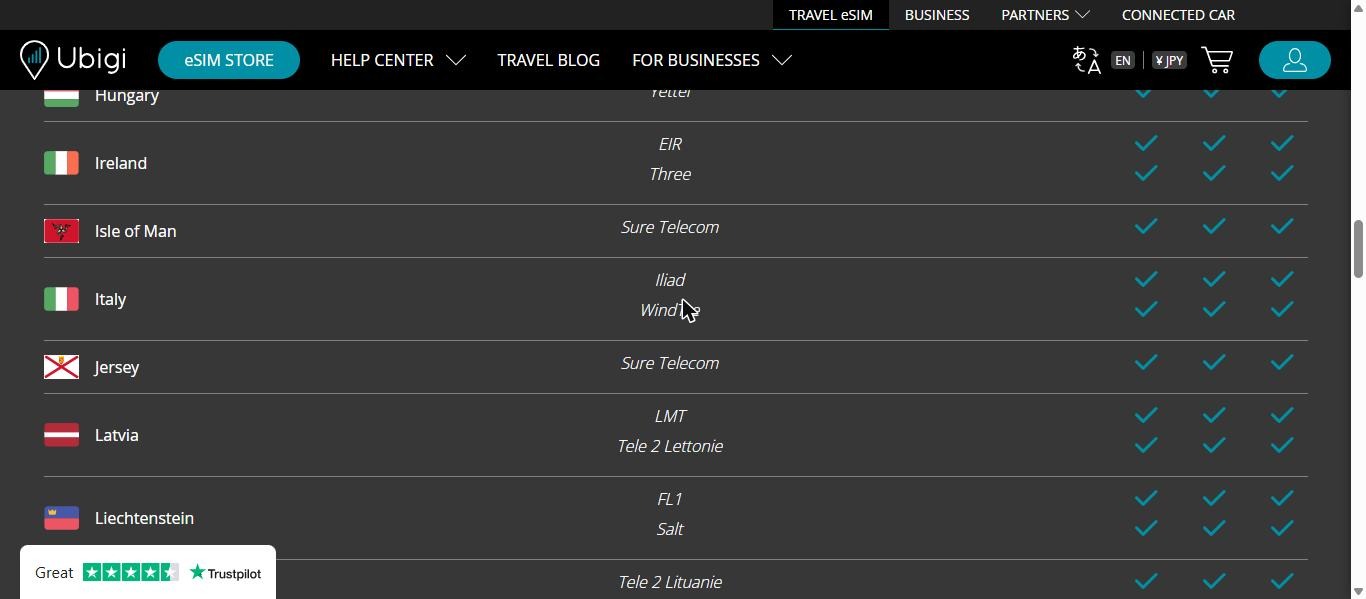Switch to the BUSINESS tab
This screenshot has width=1366, height=599.
point(937,15)
